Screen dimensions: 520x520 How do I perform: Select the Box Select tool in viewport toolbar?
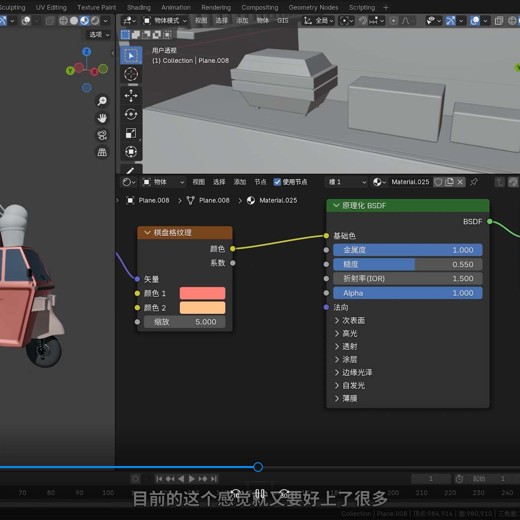coord(131,55)
